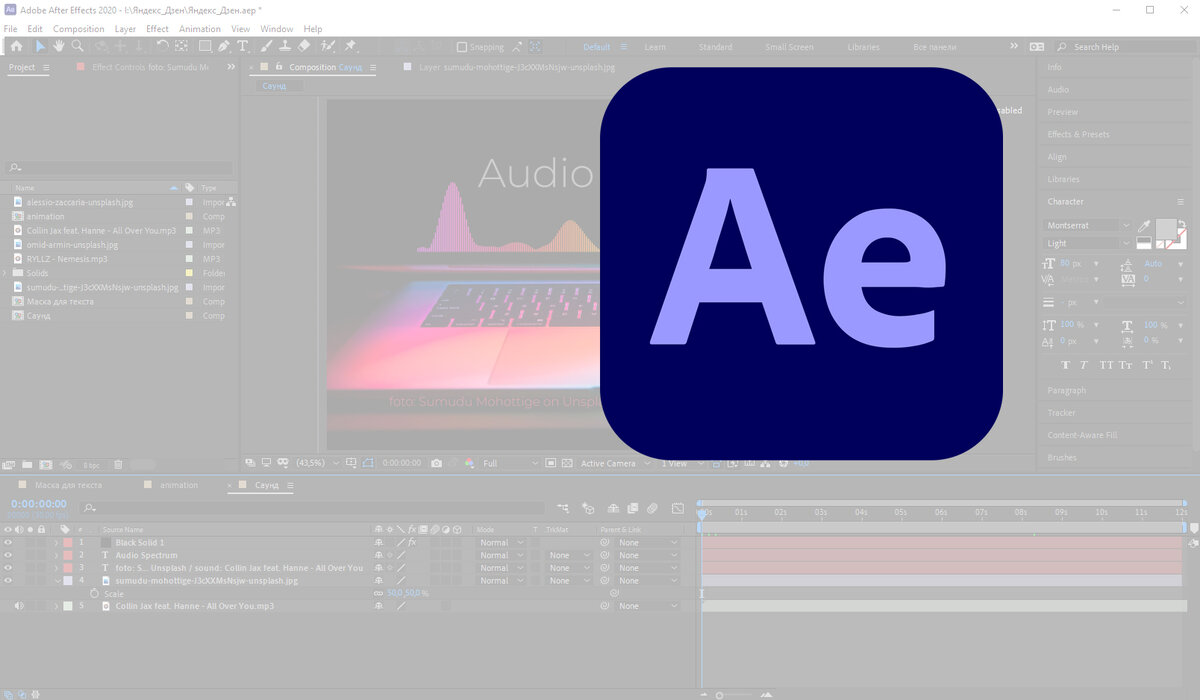This screenshot has width=1200, height=700.
Task: Open the Animation menu
Action: click(200, 29)
